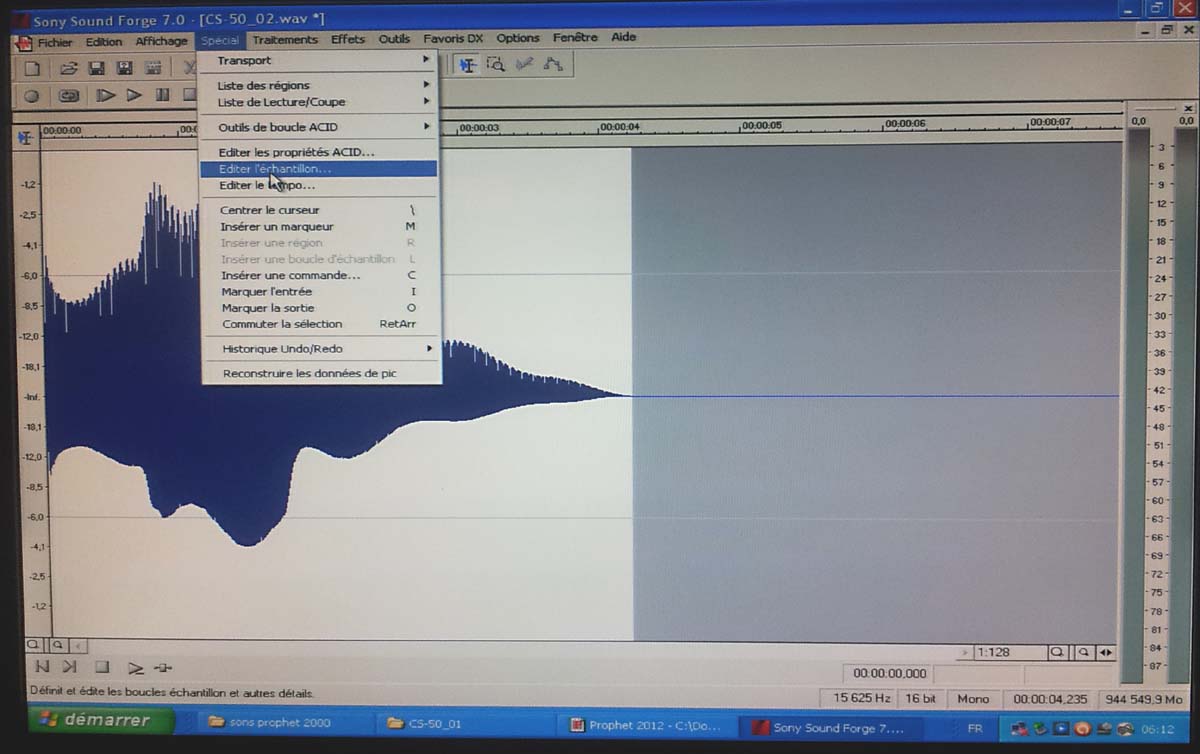This screenshot has width=1200, height=754.
Task: Open the Aide menu
Action: tap(623, 37)
